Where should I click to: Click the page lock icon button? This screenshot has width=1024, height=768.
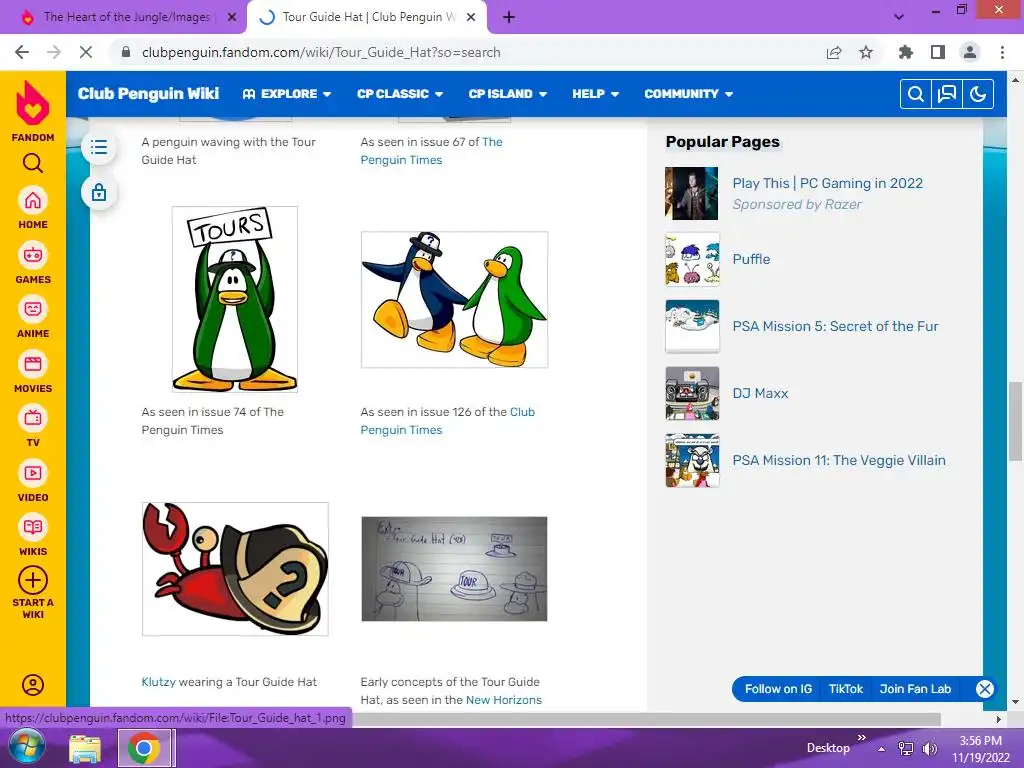99,193
